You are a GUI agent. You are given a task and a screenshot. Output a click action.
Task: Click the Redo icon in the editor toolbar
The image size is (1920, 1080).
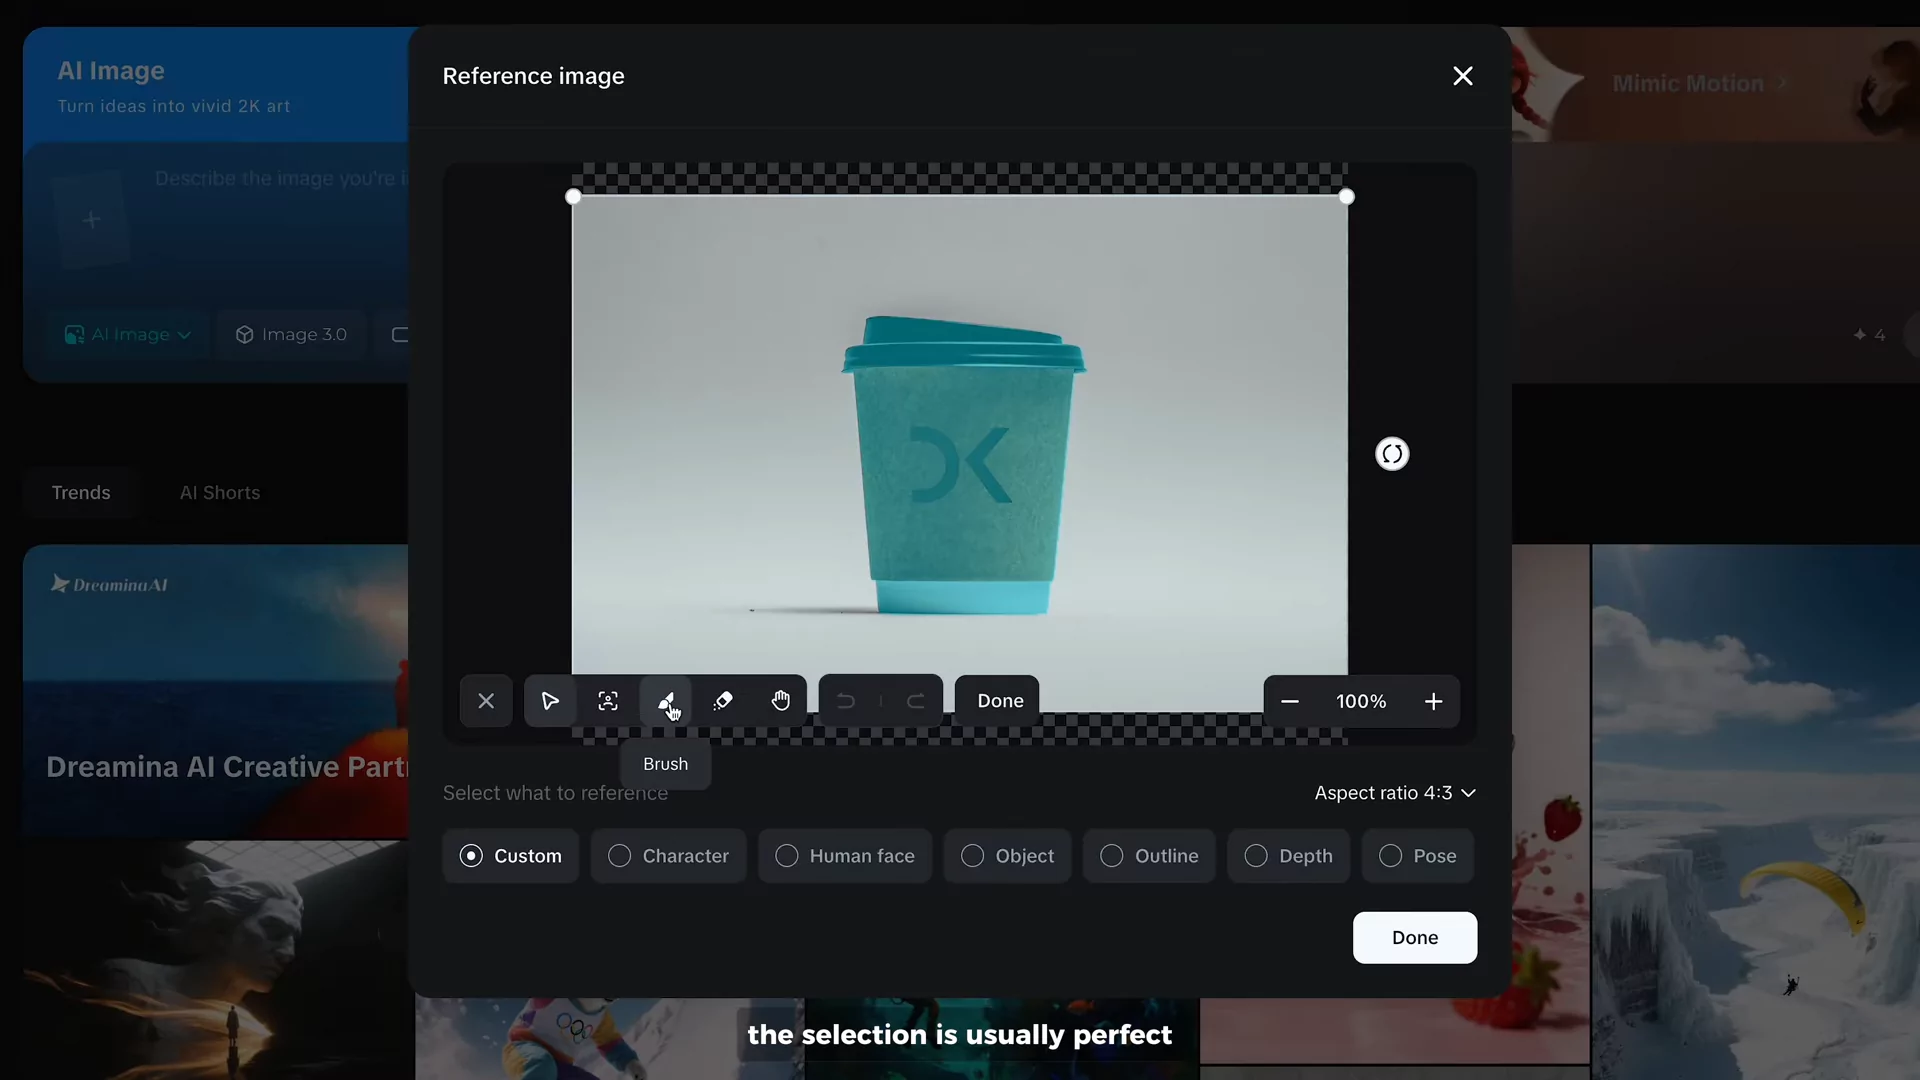click(x=915, y=701)
